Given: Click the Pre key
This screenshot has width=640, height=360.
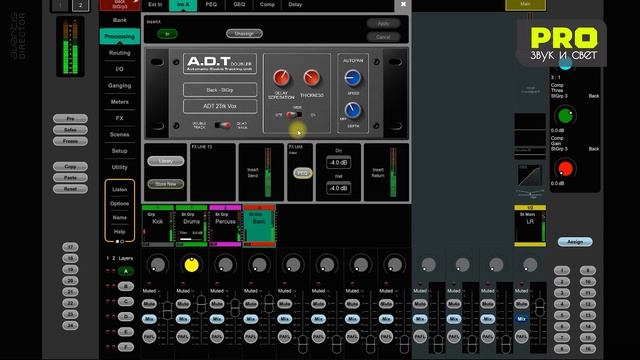Looking at the screenshot, I should tap(70, 118).
